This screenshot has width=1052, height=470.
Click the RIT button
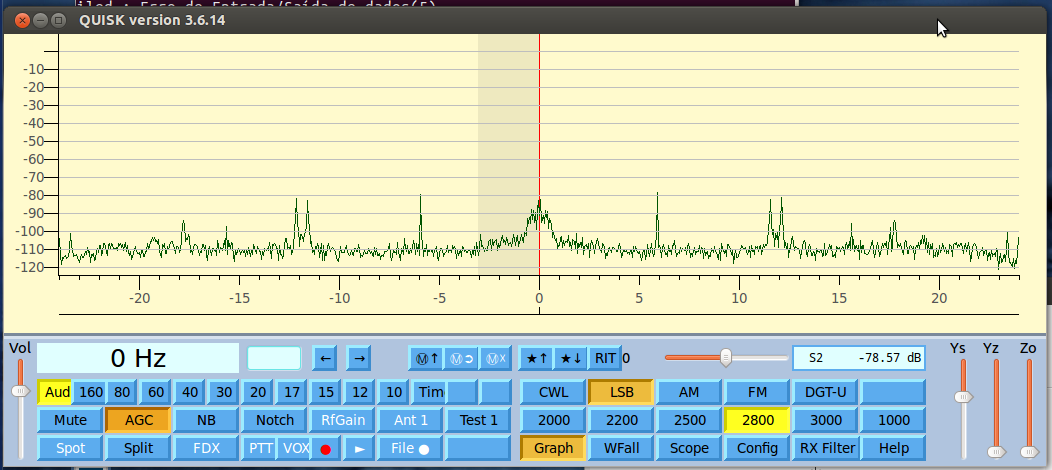[x=604, y=358]
